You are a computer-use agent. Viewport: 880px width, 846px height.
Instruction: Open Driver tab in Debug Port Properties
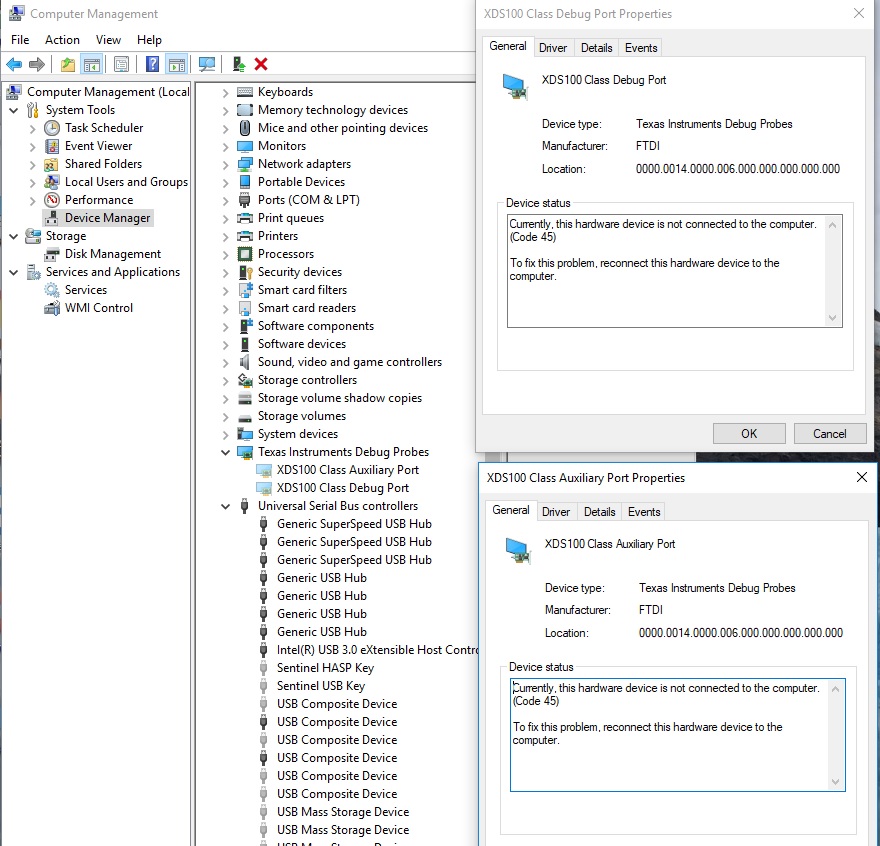pyautogui.click(x=553, y=48)
